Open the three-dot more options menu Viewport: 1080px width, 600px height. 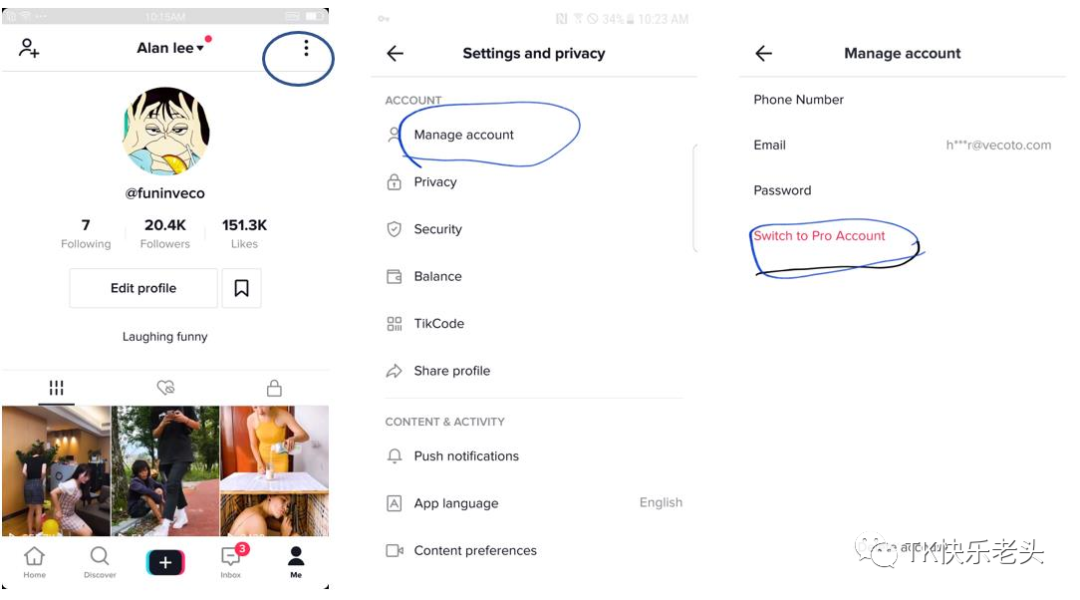[x=306, y=48]
